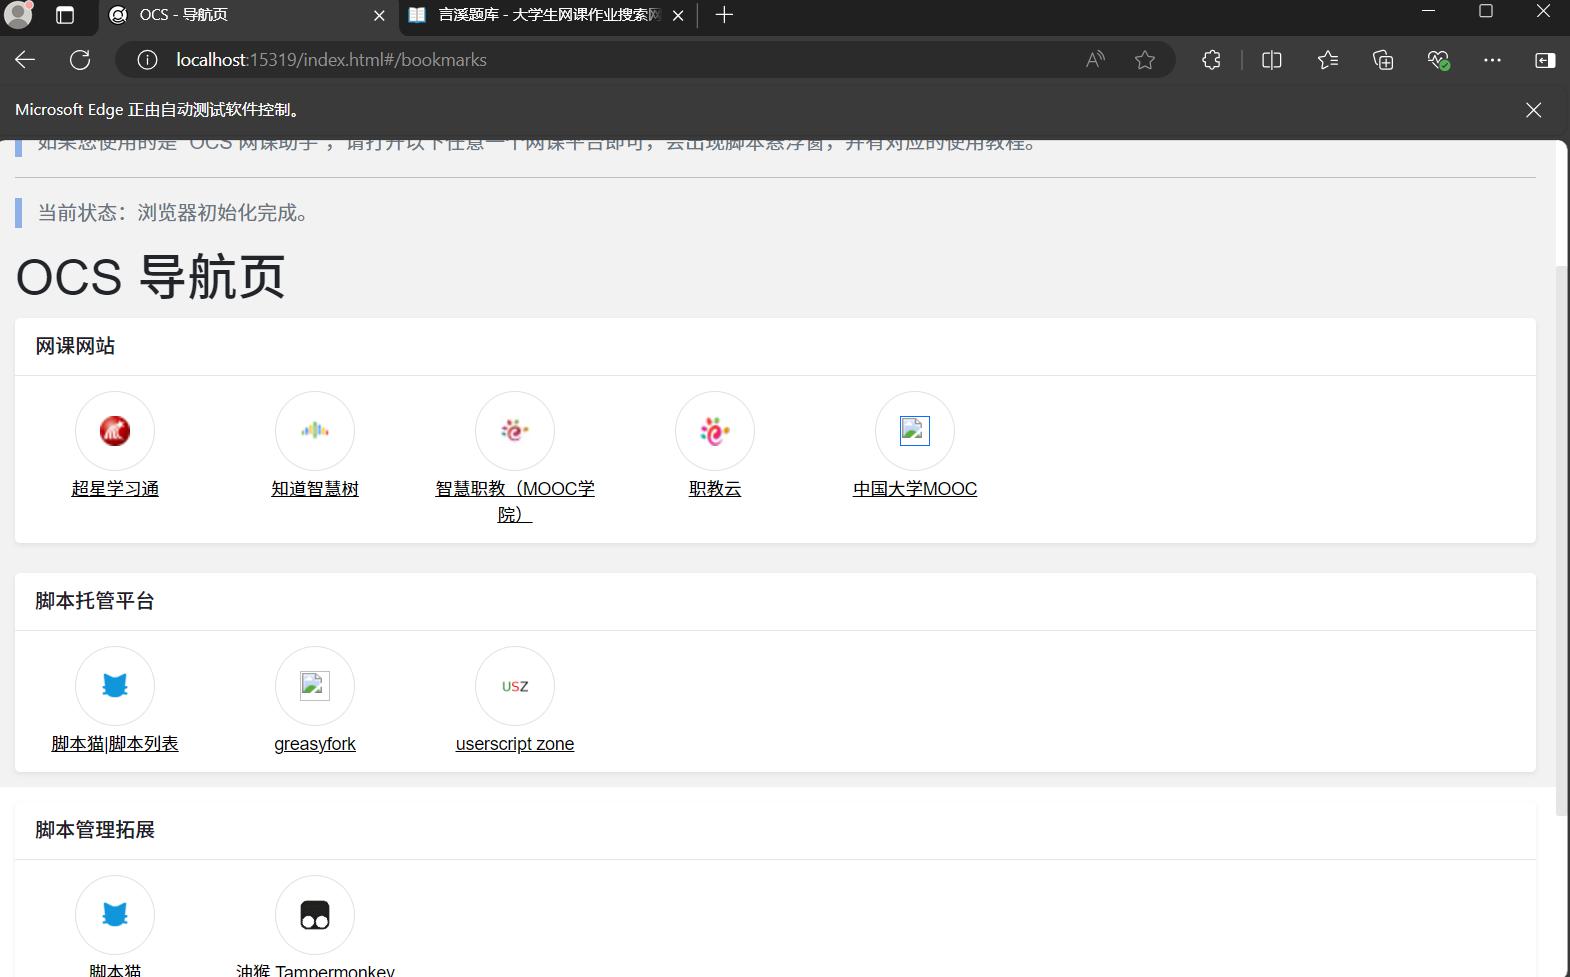This screenshot has width=1570, height=977.
Task: Open the 职教云 site icon
Action: 715,431
